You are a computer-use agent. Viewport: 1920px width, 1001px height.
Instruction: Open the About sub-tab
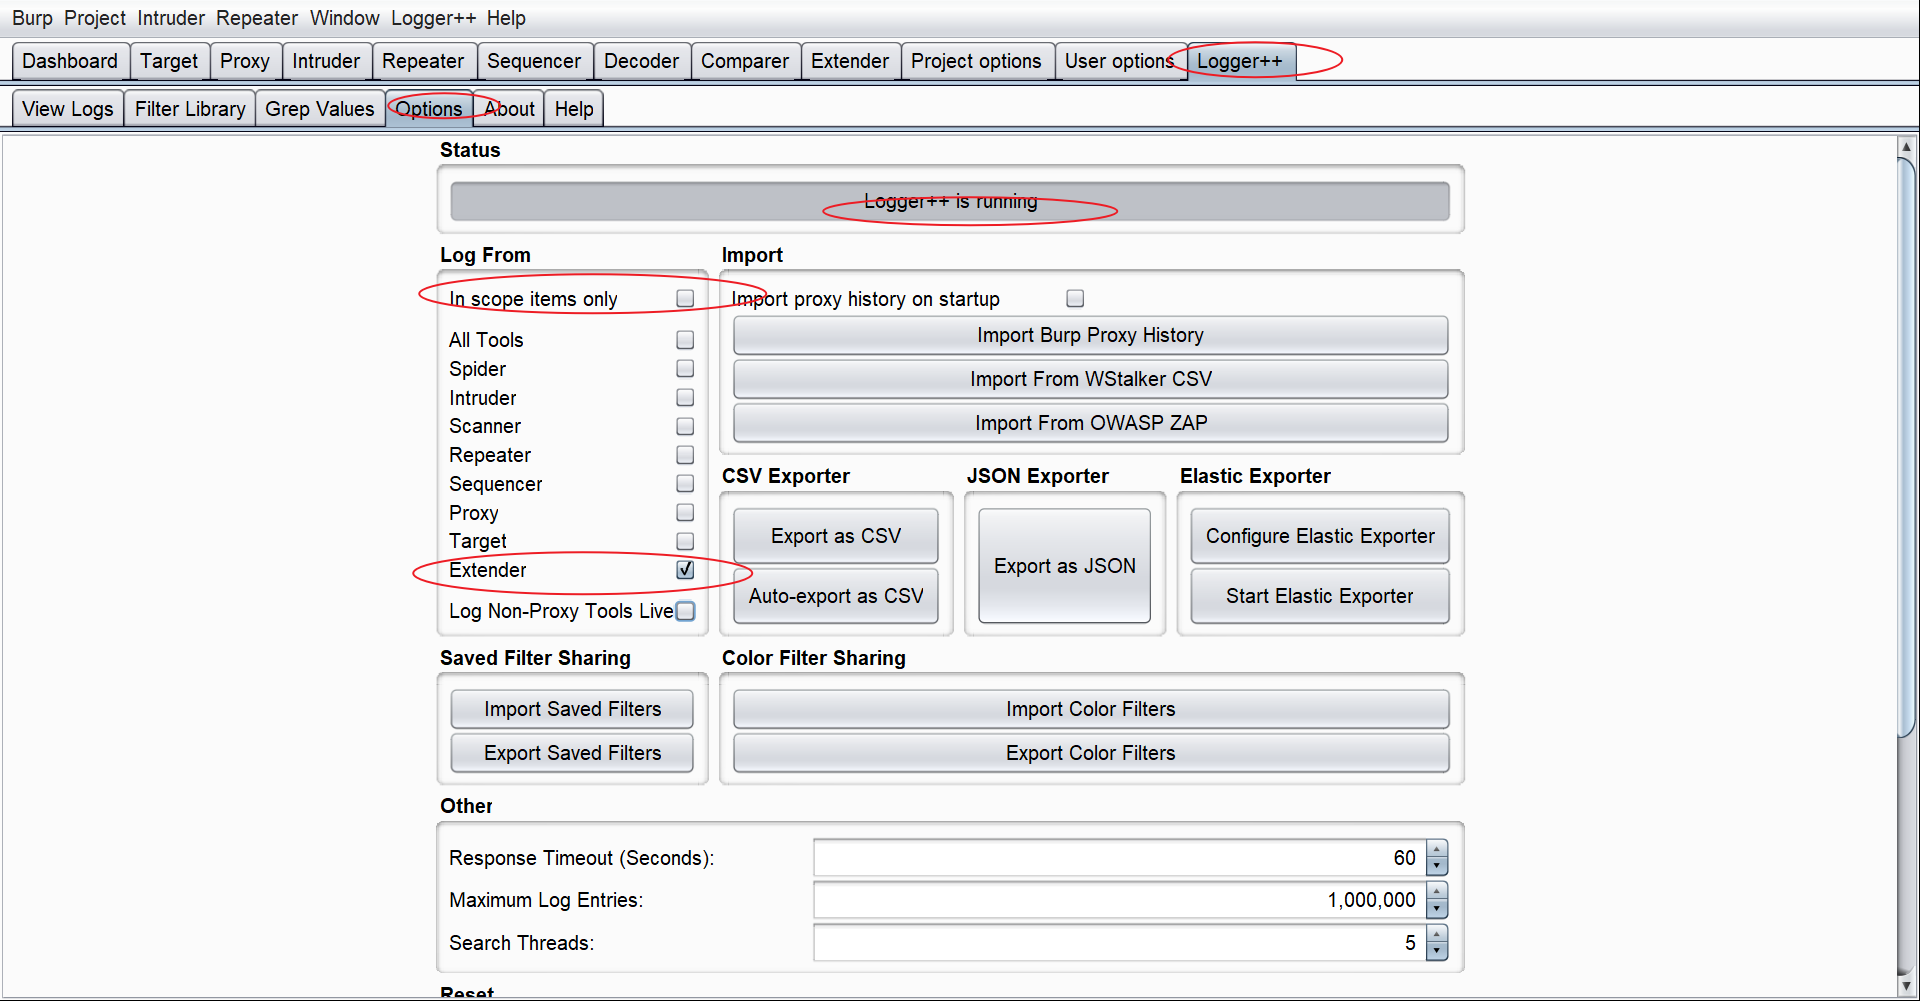coord(510,109)
